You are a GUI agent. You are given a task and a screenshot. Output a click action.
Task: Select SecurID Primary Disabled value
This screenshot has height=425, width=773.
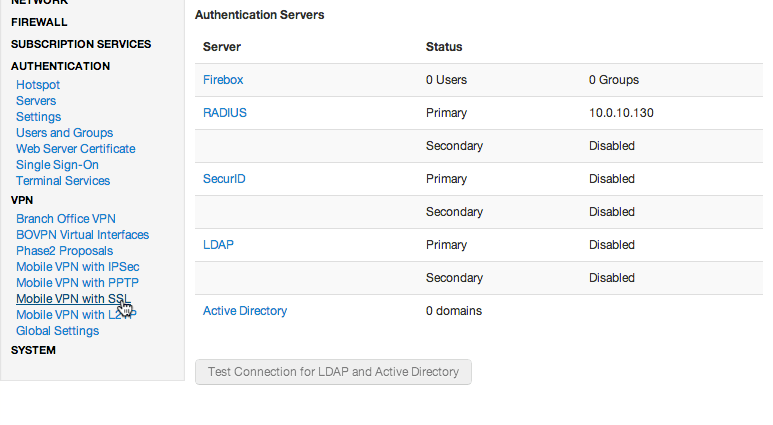[x=611, y=179]
